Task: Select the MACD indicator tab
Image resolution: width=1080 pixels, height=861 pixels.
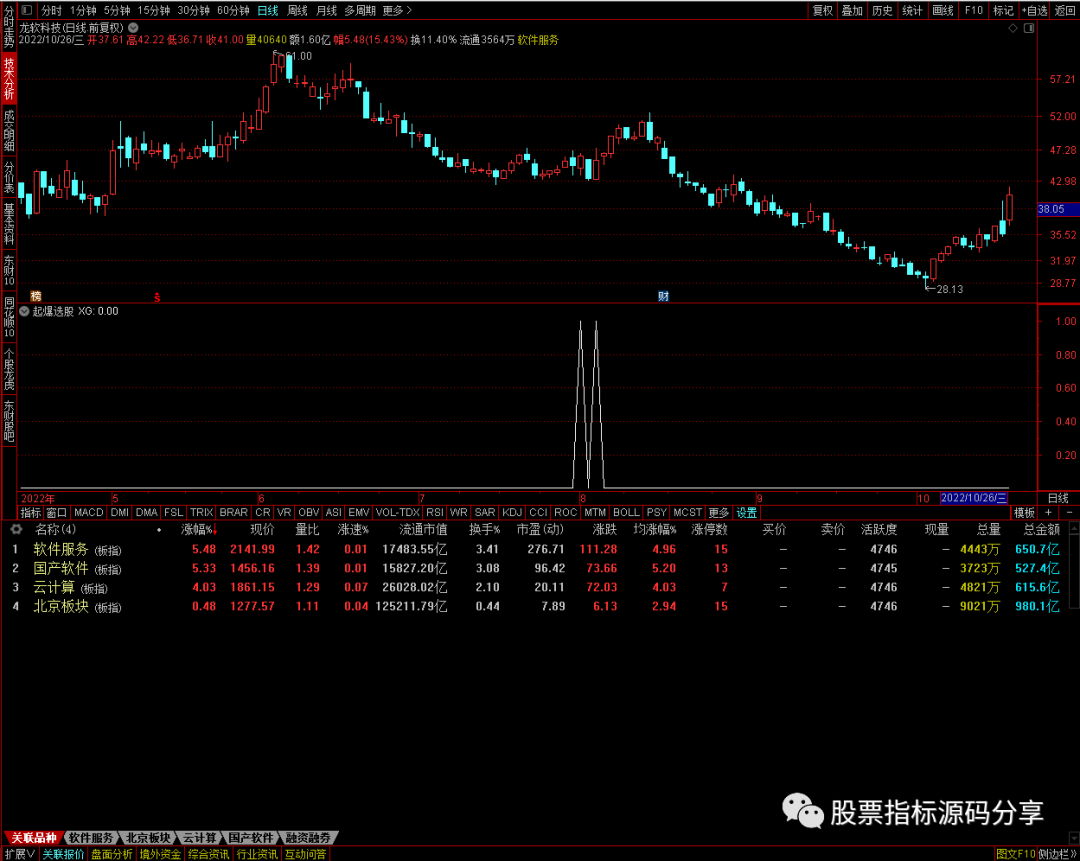Action: point(89,512)
